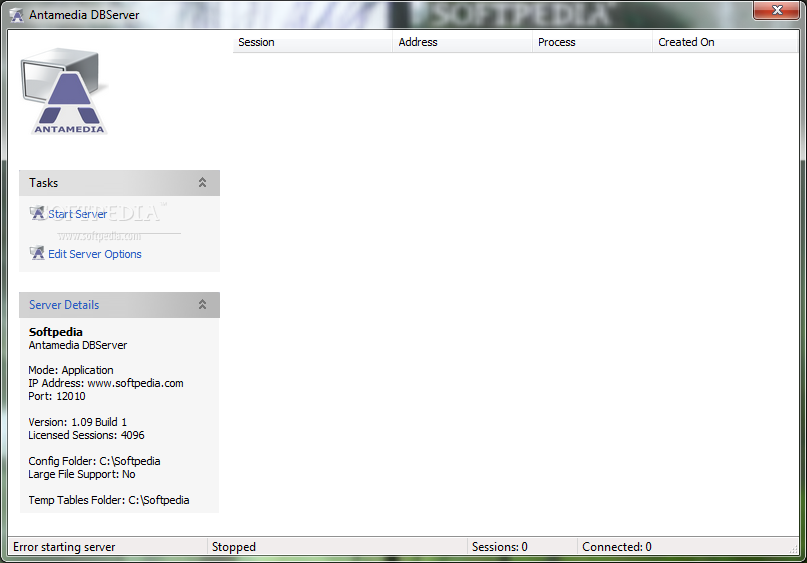Click Error starting server status message
The image size is (807, 563).
coord(64,547)
